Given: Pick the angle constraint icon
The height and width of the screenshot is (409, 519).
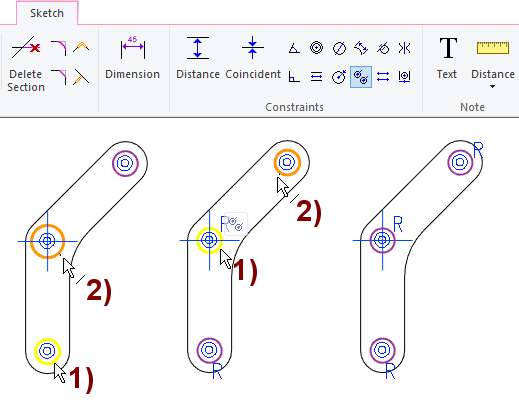Looking at the screenshot, I should click(x=294, y=48).
